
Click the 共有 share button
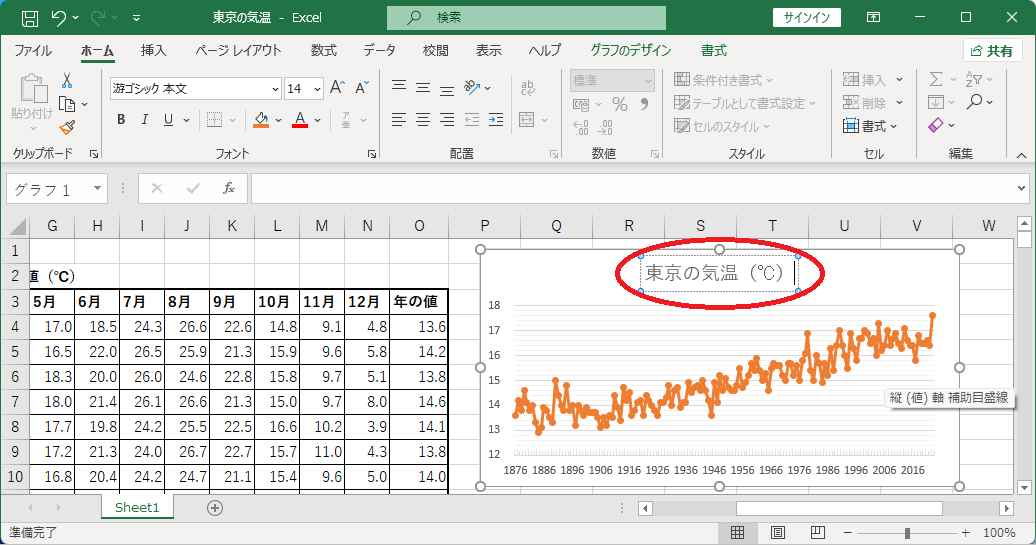pyautogui.click(x=992, y=51)
